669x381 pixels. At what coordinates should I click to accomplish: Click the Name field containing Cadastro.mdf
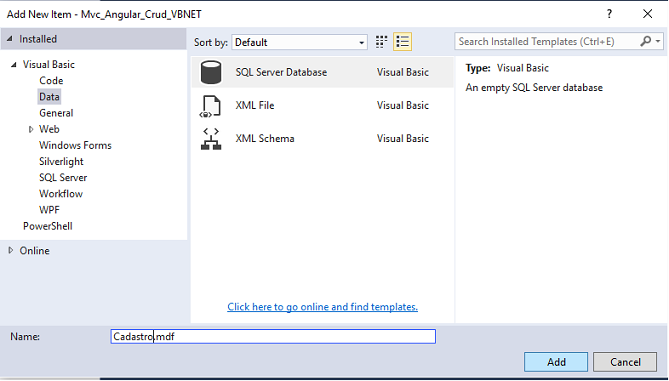273,336
